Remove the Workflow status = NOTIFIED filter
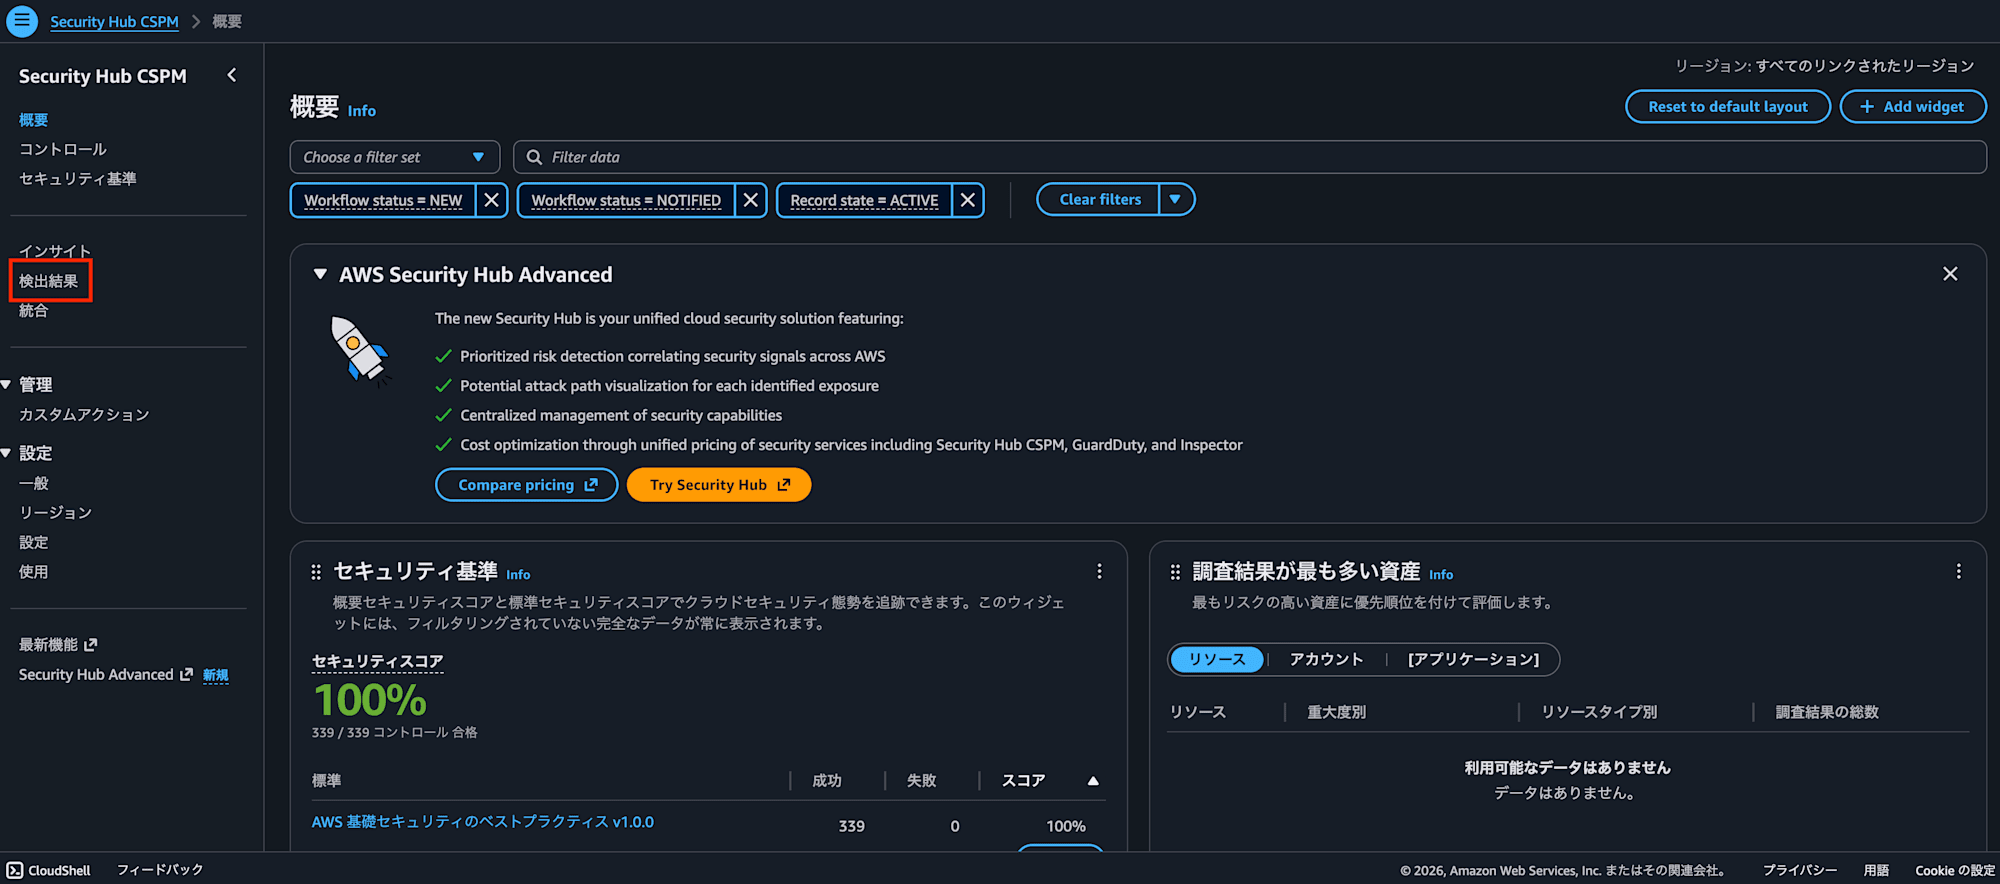The height and width of the screenshot is (884, 2000). (750, 200)
